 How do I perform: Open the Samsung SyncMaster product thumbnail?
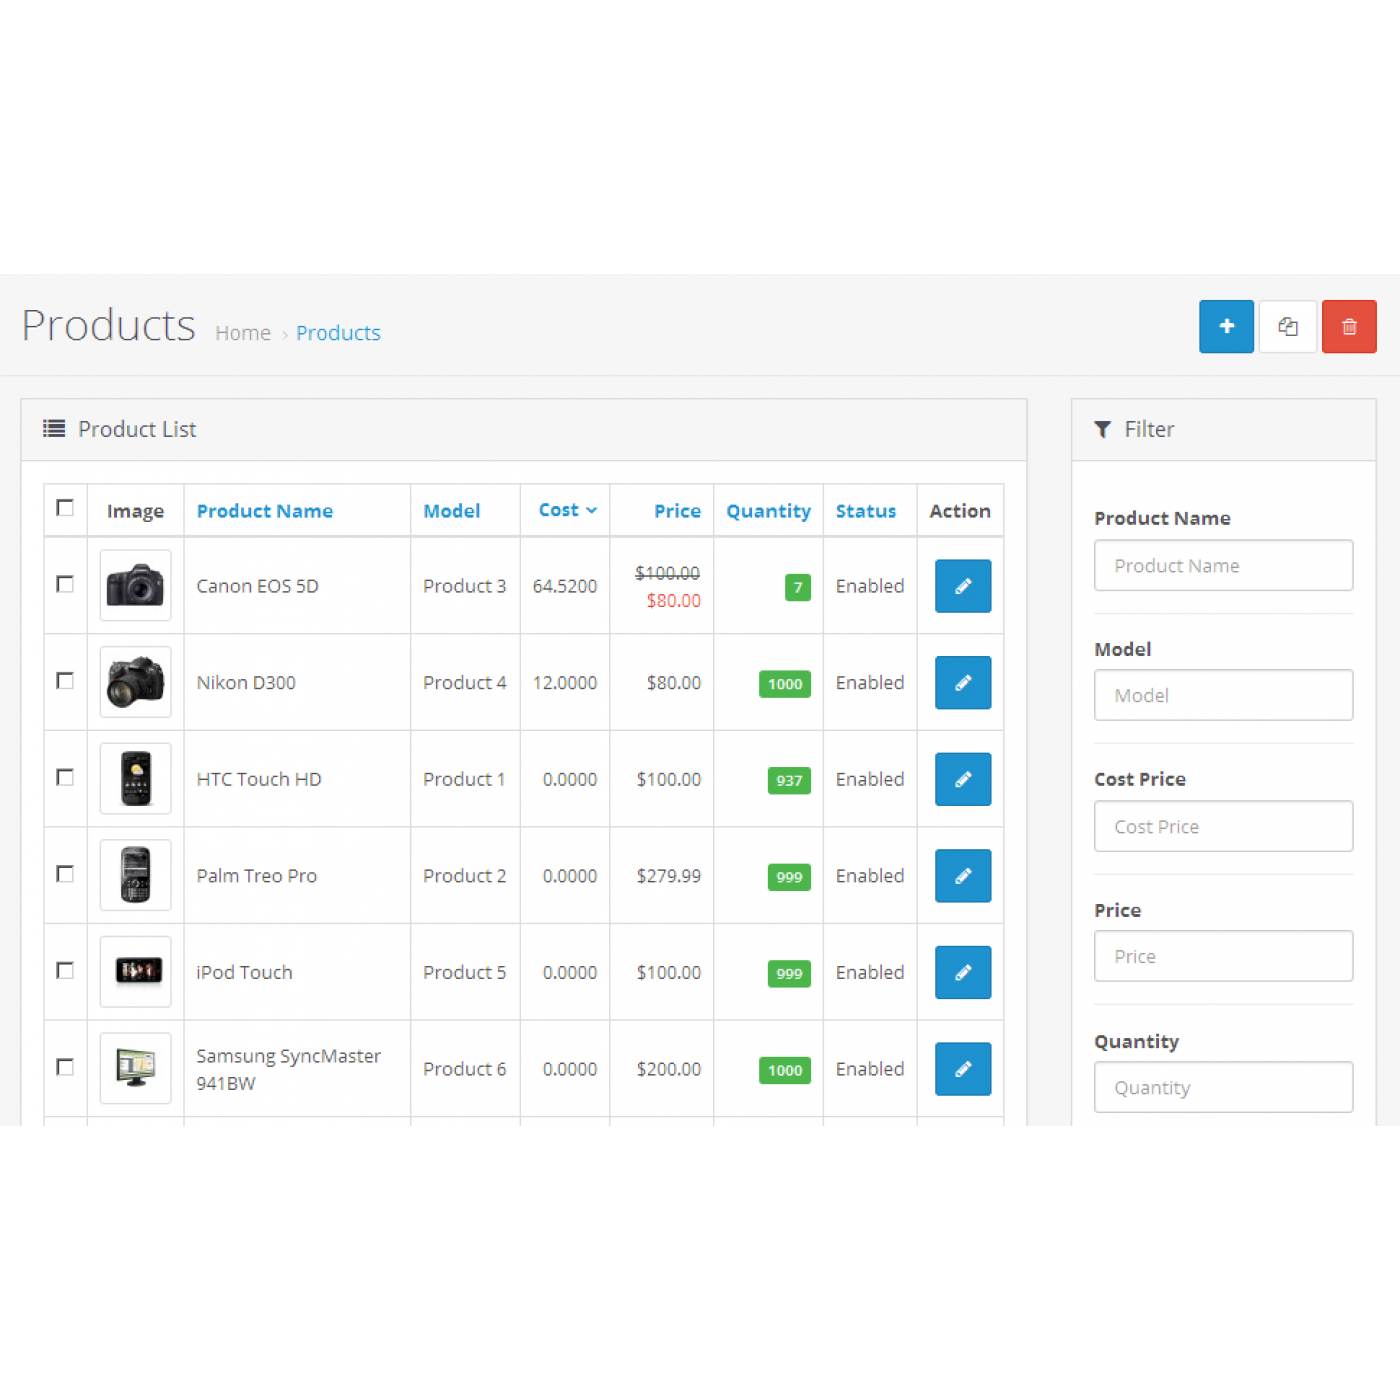point(136,1068)
